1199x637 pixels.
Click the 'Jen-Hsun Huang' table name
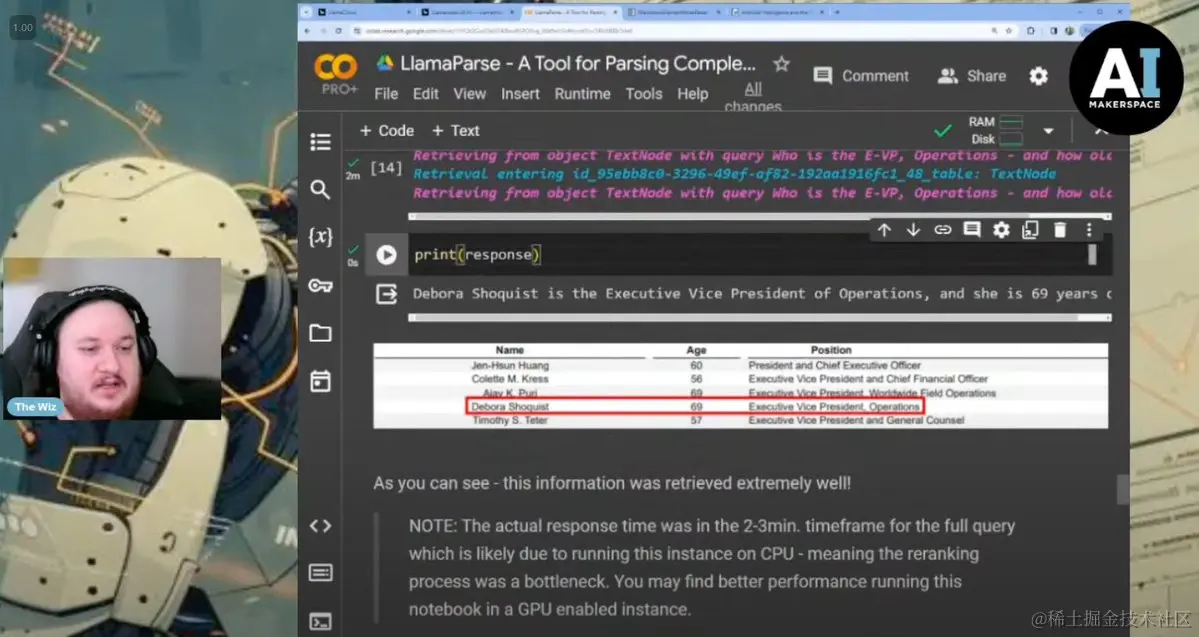510,366
